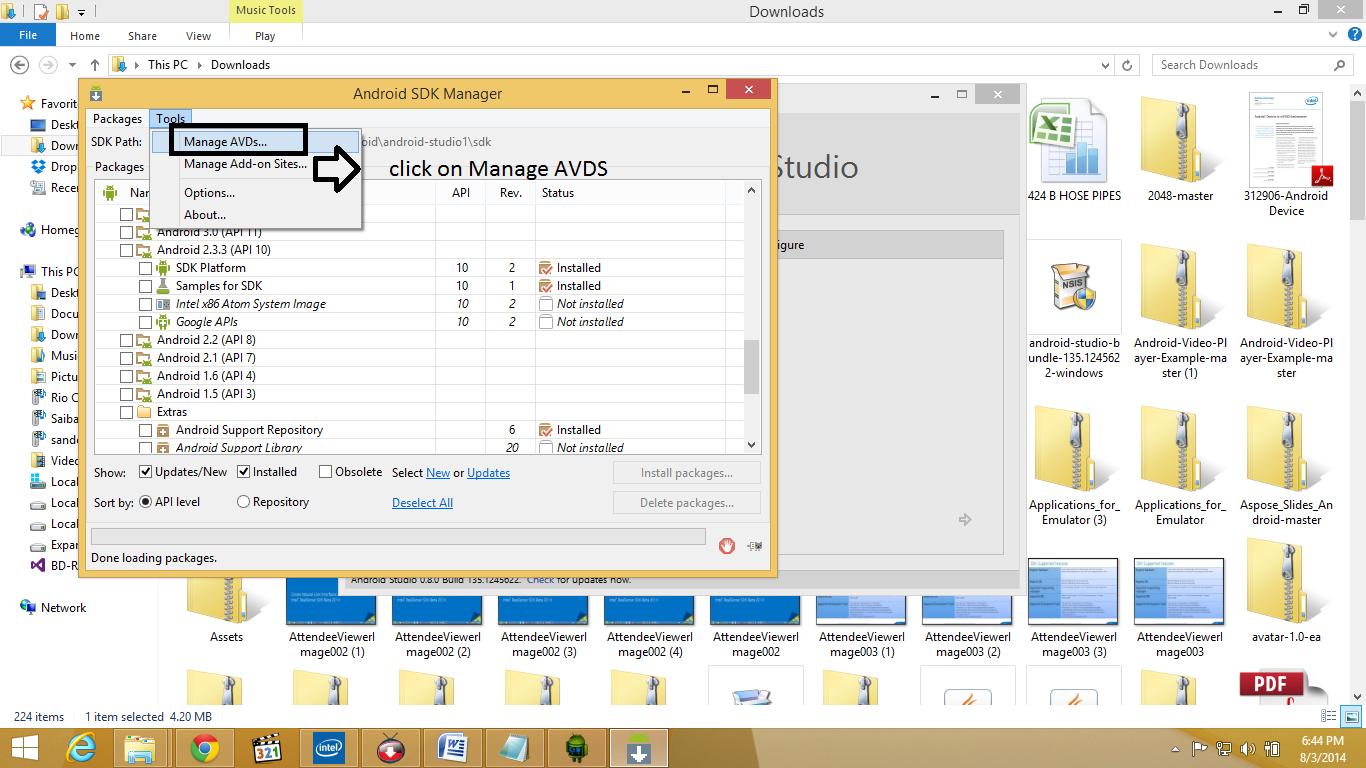The height and width of the screenshot is (768, 1366).
Task: Click the Explorer window vertical scrollbar thumb
Action: coord(1357,160)
